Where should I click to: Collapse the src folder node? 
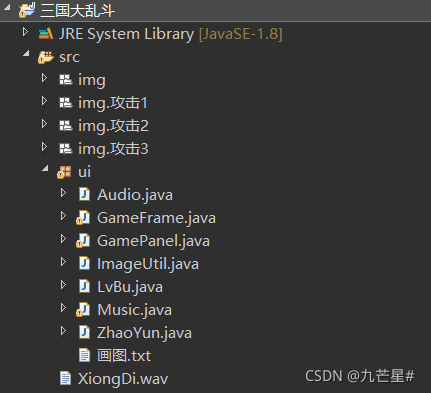coord(26,53)
